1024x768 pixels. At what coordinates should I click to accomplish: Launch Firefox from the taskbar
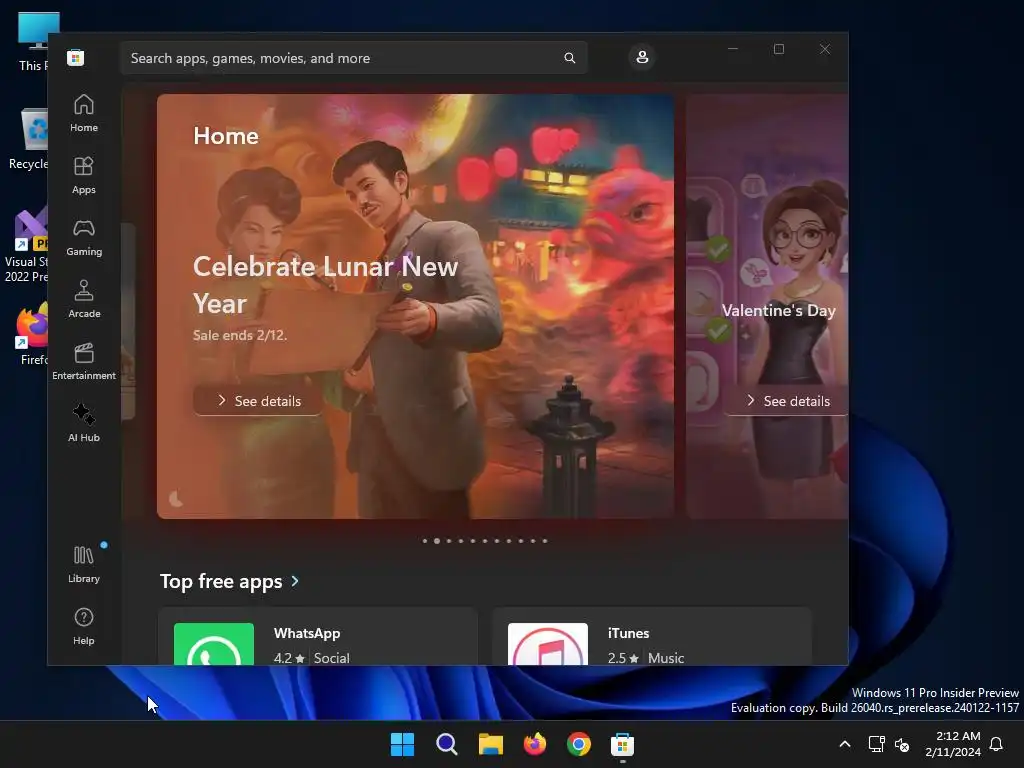click(535, 744)
